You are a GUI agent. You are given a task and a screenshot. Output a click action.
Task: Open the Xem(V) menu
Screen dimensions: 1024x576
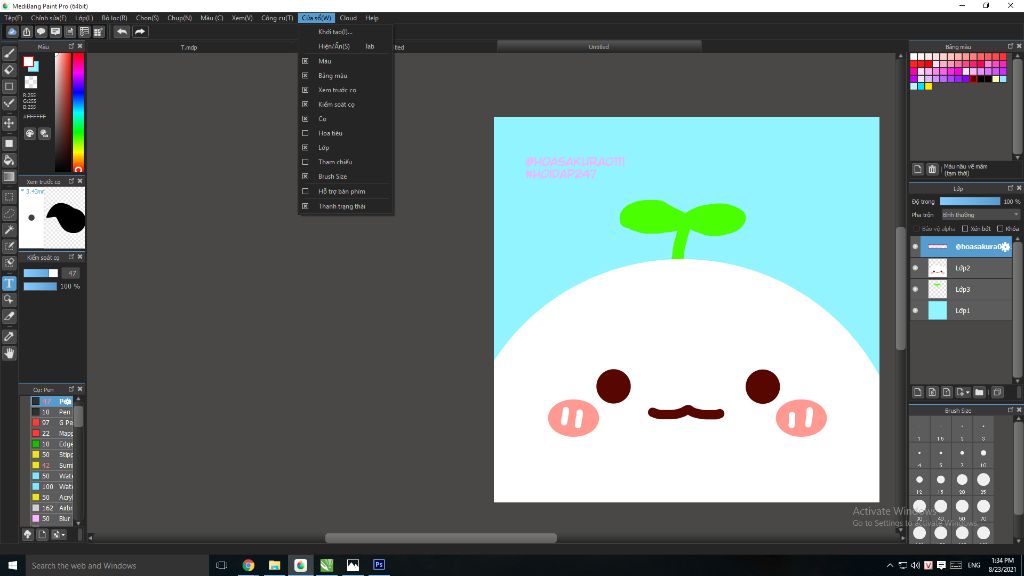242,18
